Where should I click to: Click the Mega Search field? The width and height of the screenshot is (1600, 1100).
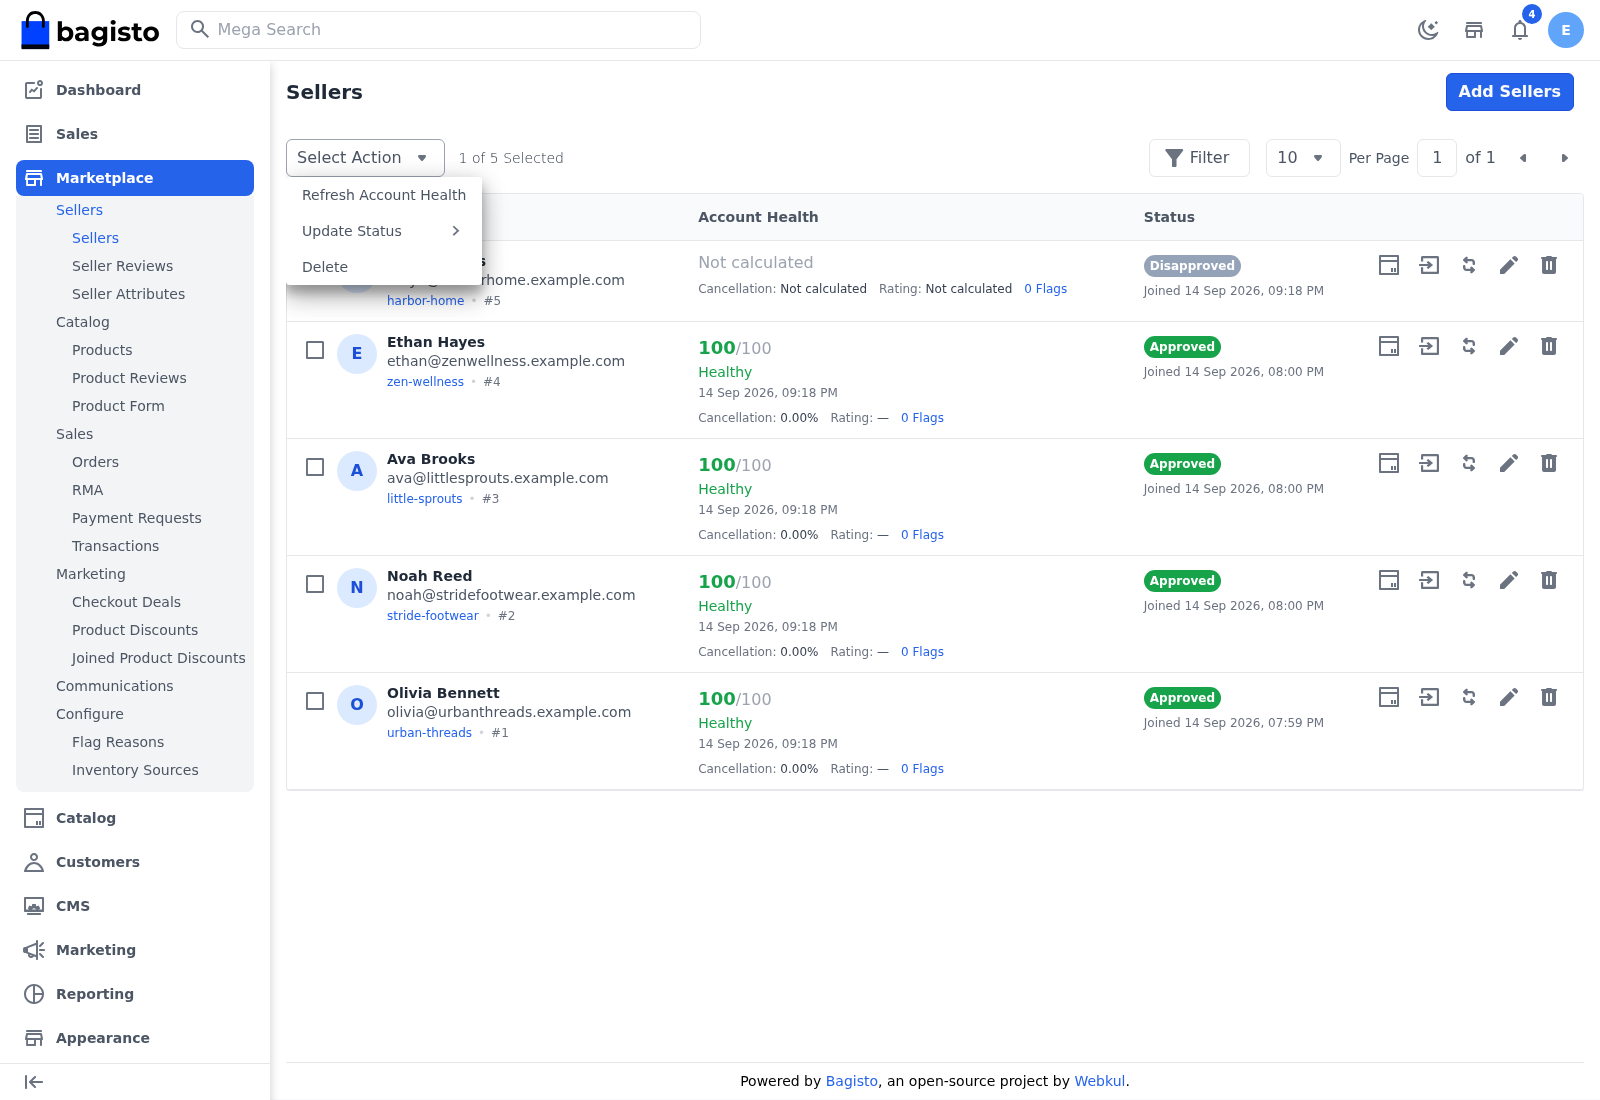click(x=438, y=30)
